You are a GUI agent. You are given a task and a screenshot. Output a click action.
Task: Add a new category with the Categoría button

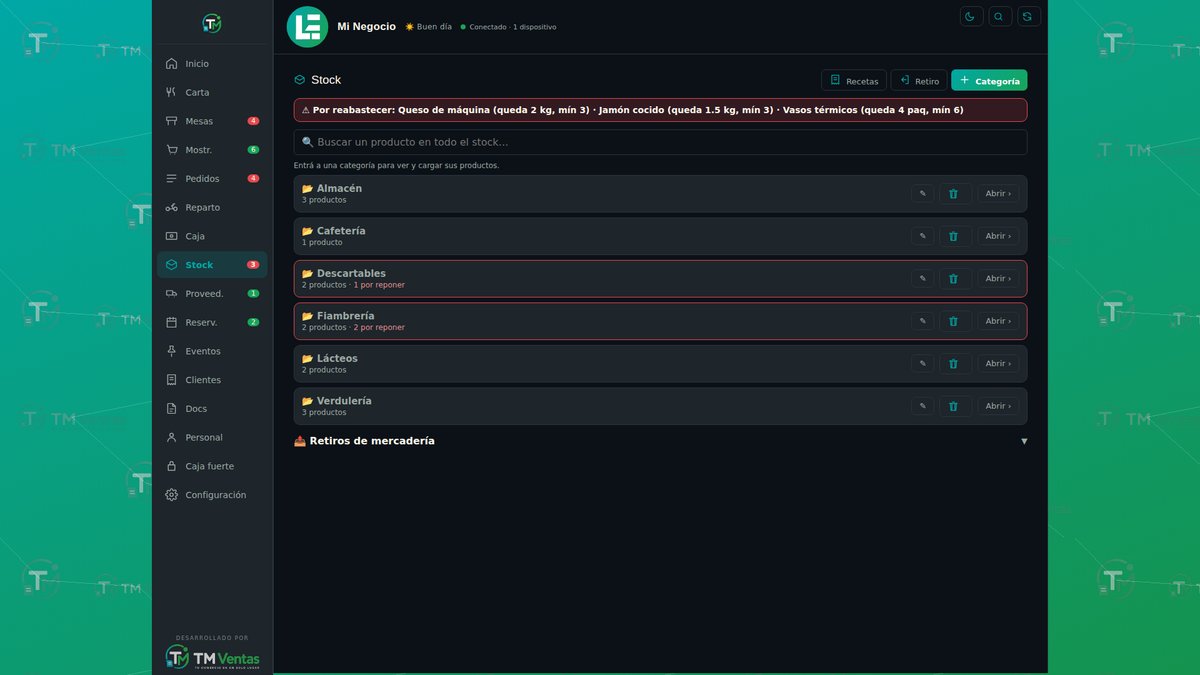(989, 81)
